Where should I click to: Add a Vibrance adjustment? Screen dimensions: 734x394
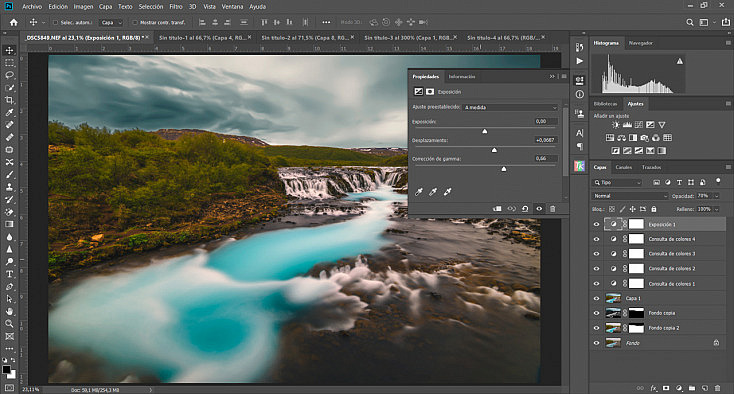[x=661, y=125]
